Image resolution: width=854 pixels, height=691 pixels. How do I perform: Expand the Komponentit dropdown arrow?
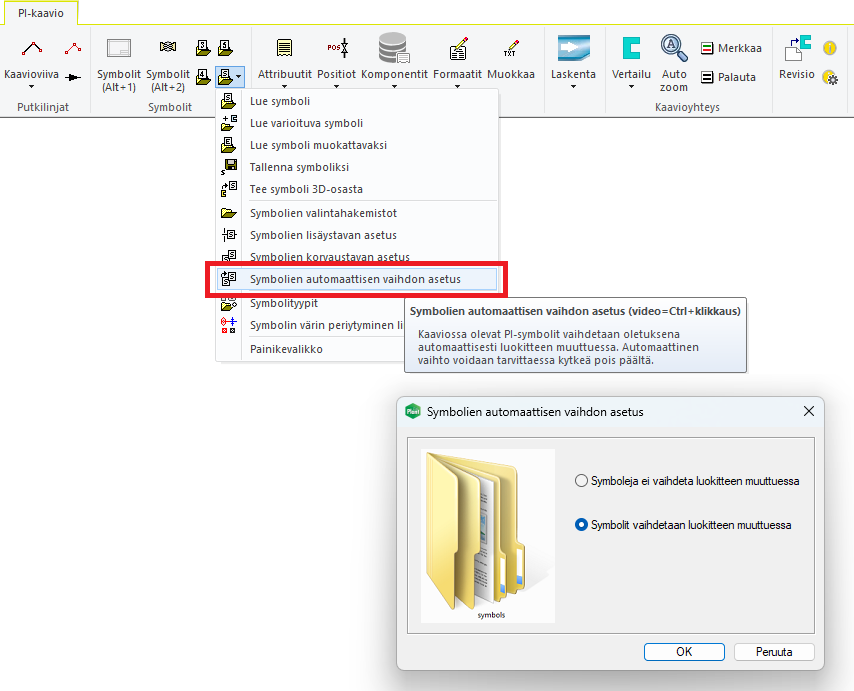pos(394,87)
